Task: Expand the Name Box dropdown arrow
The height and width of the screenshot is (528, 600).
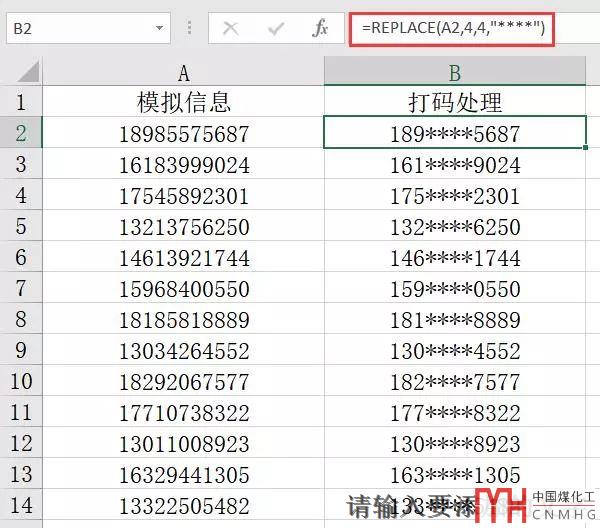Action: click(x=159, y=28)
